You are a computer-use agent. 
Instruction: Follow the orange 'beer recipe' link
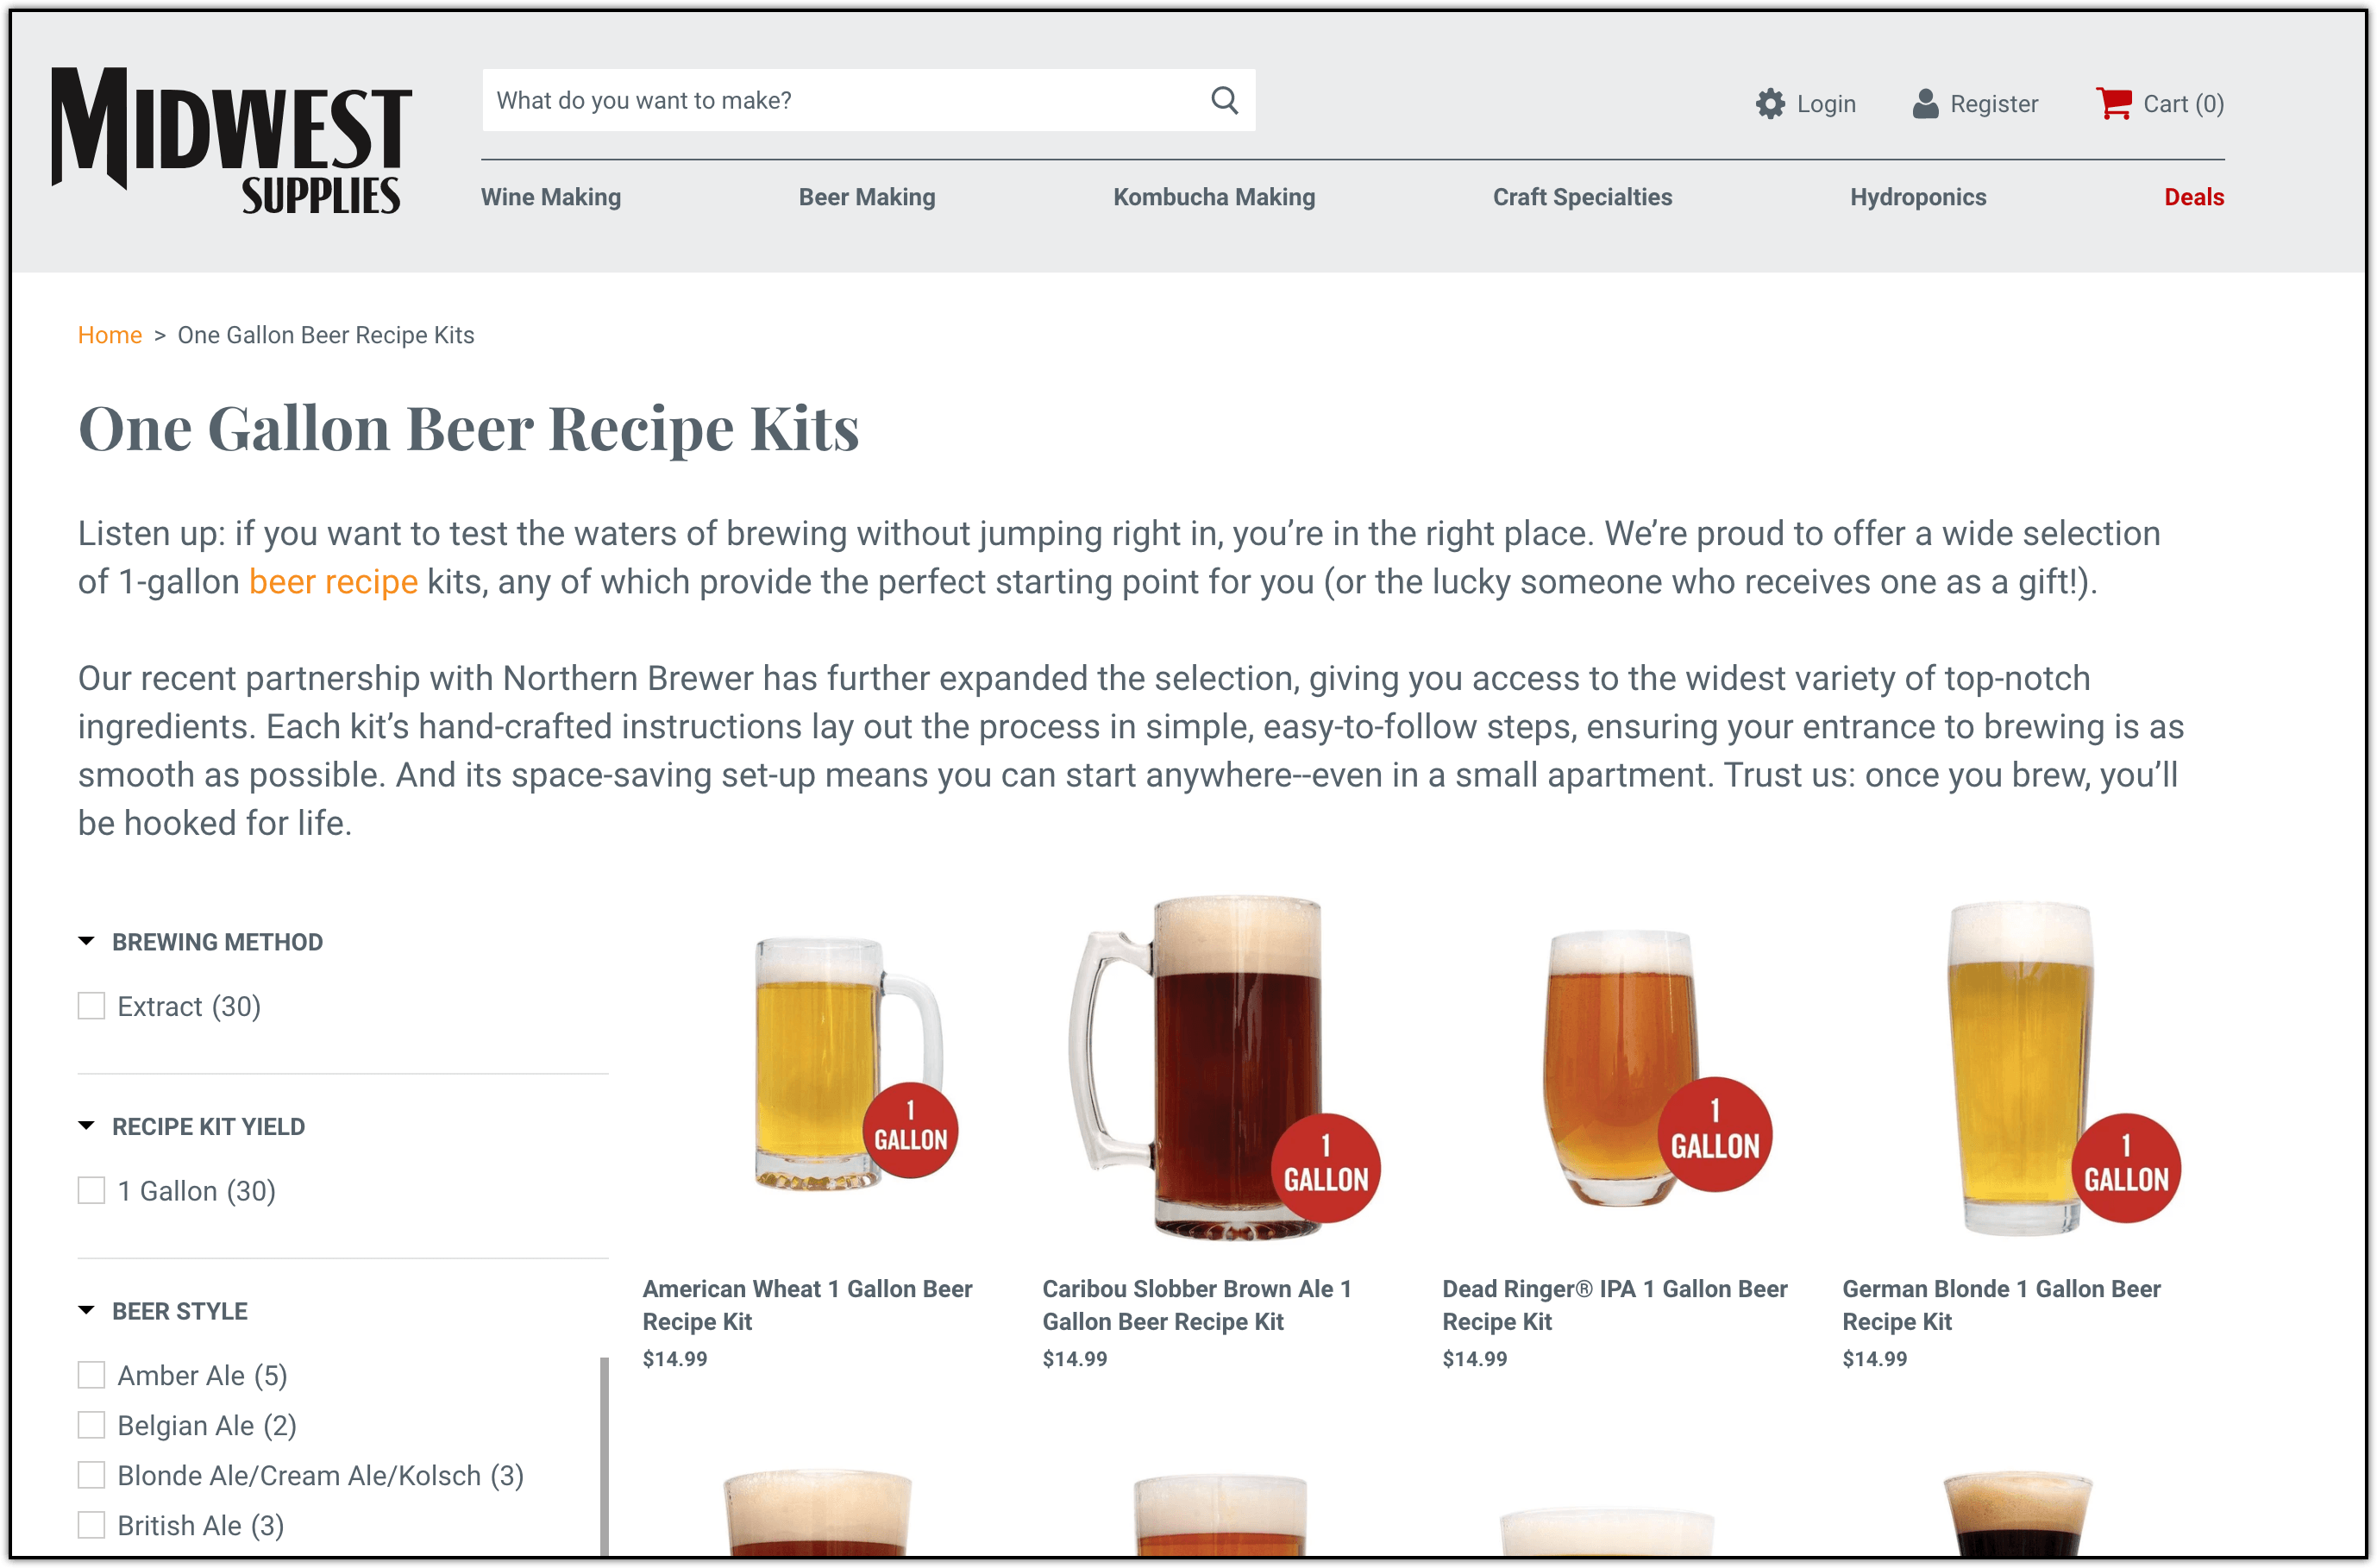333,582
